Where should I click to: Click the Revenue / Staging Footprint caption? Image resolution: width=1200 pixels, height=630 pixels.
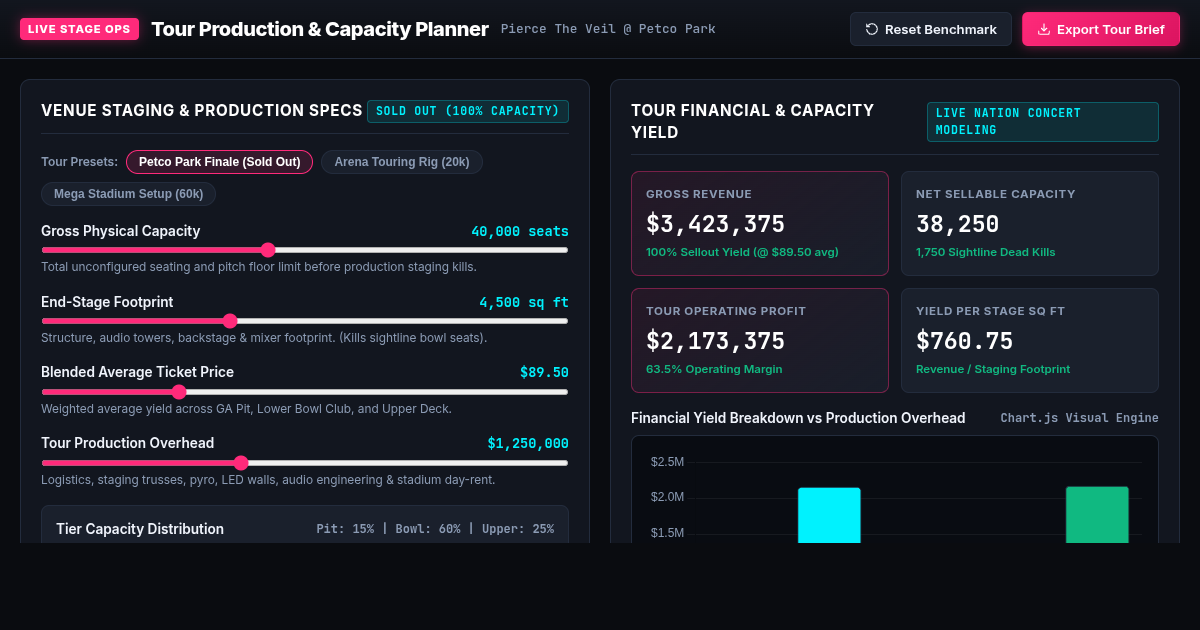(x=993, y=369)
